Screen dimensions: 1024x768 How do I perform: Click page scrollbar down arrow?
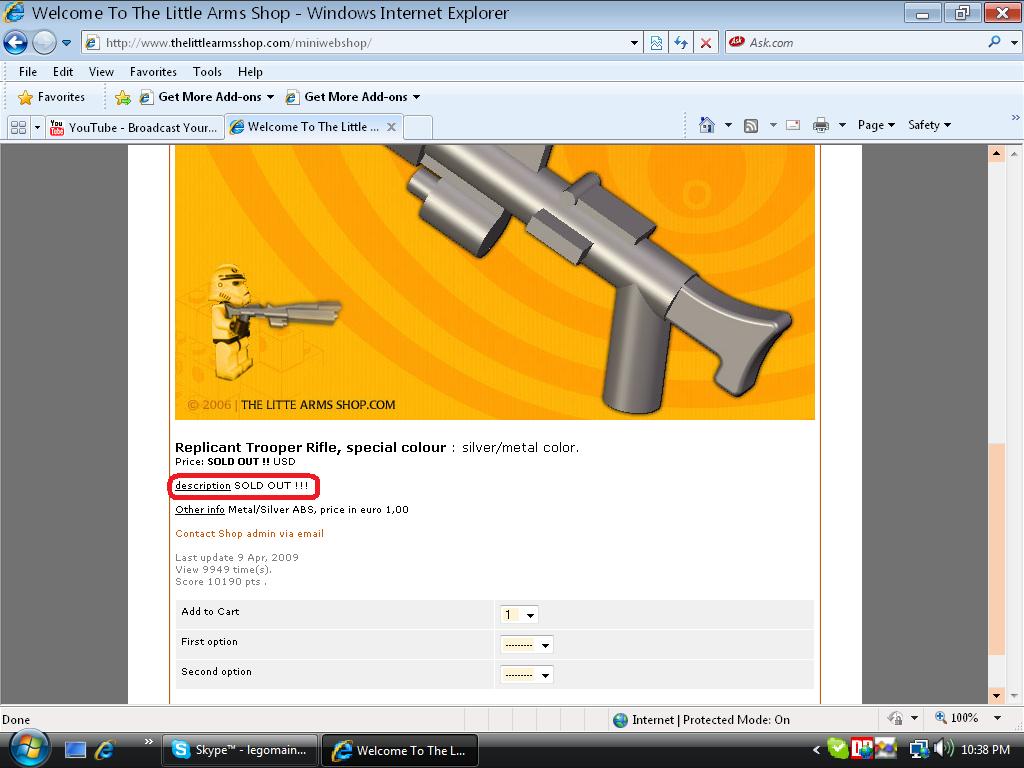pyautogui.click(x=997, y=695)
